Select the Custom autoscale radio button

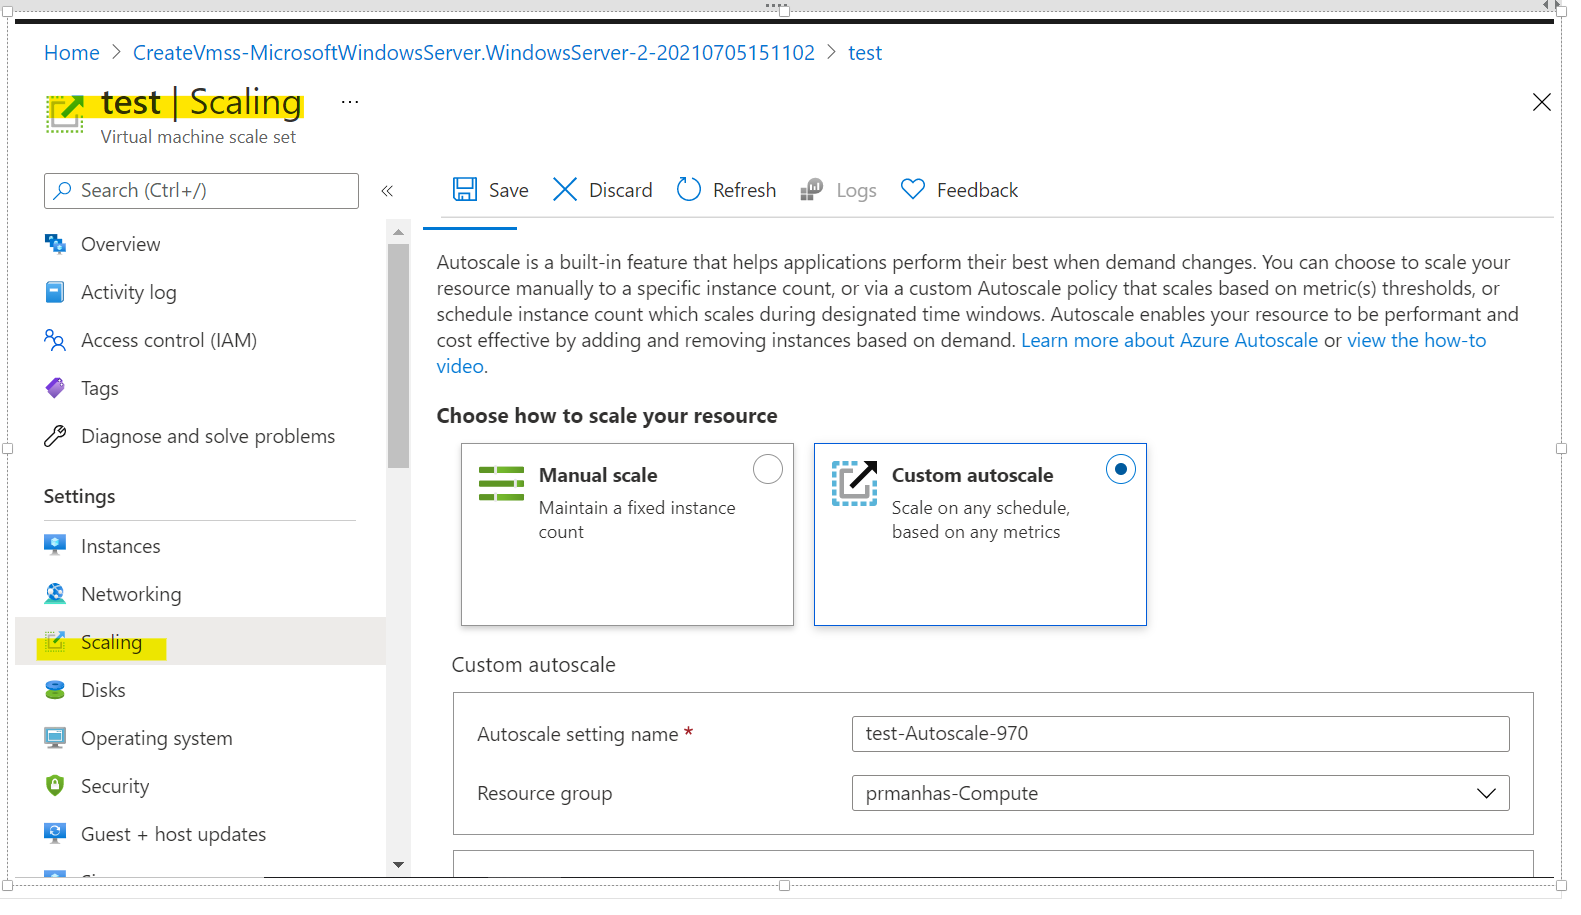click(x=1121, y=469)
